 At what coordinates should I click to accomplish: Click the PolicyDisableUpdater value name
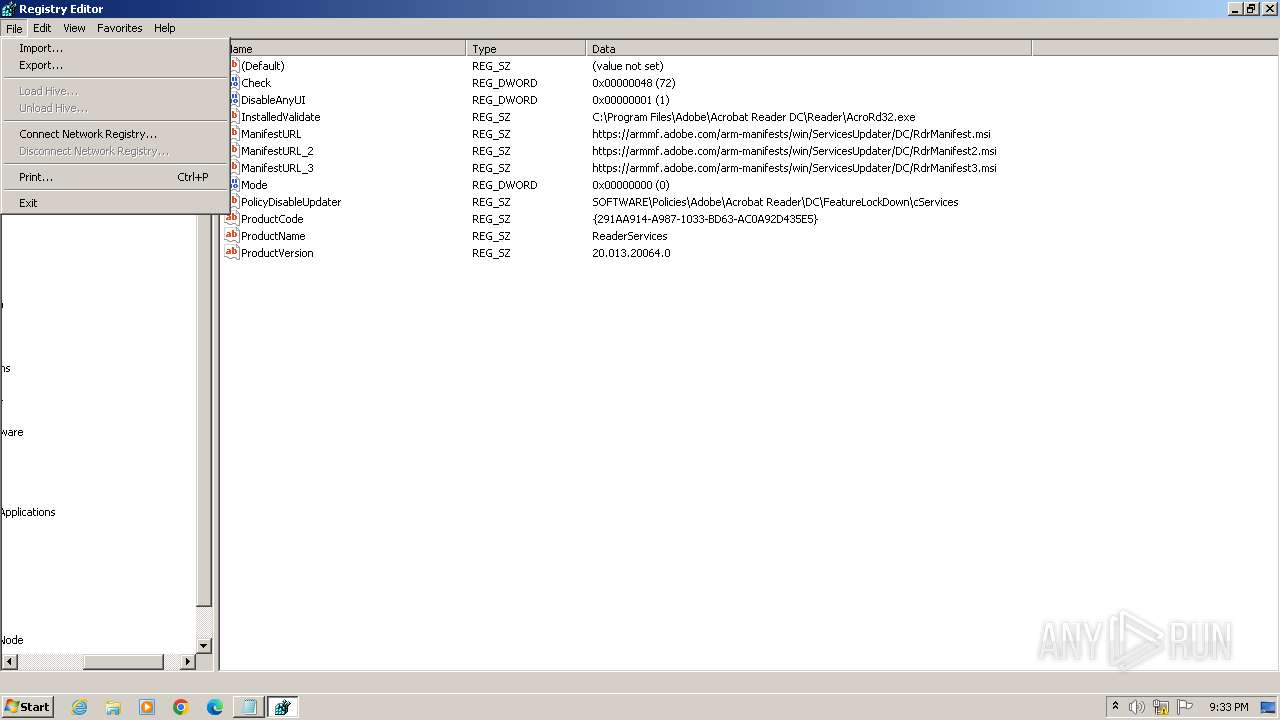pyautogui.click(x=291, y=202)
